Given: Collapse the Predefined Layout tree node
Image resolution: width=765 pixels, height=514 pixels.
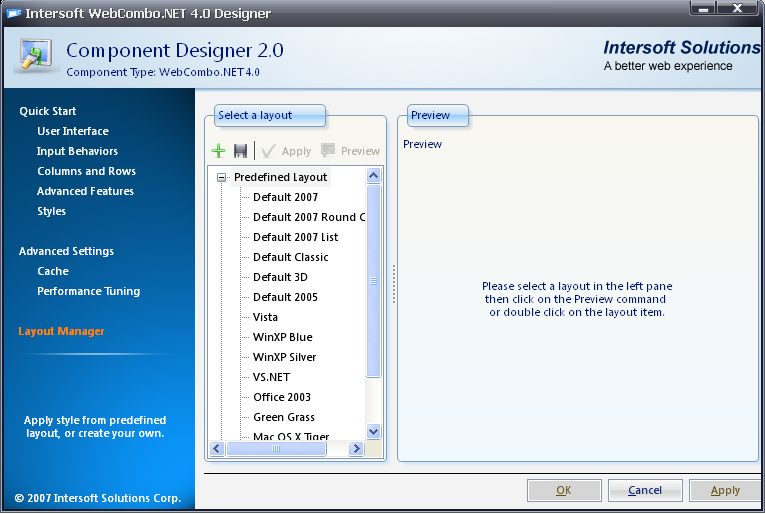Looking at the screenshot, I should (x=221, y=178).
